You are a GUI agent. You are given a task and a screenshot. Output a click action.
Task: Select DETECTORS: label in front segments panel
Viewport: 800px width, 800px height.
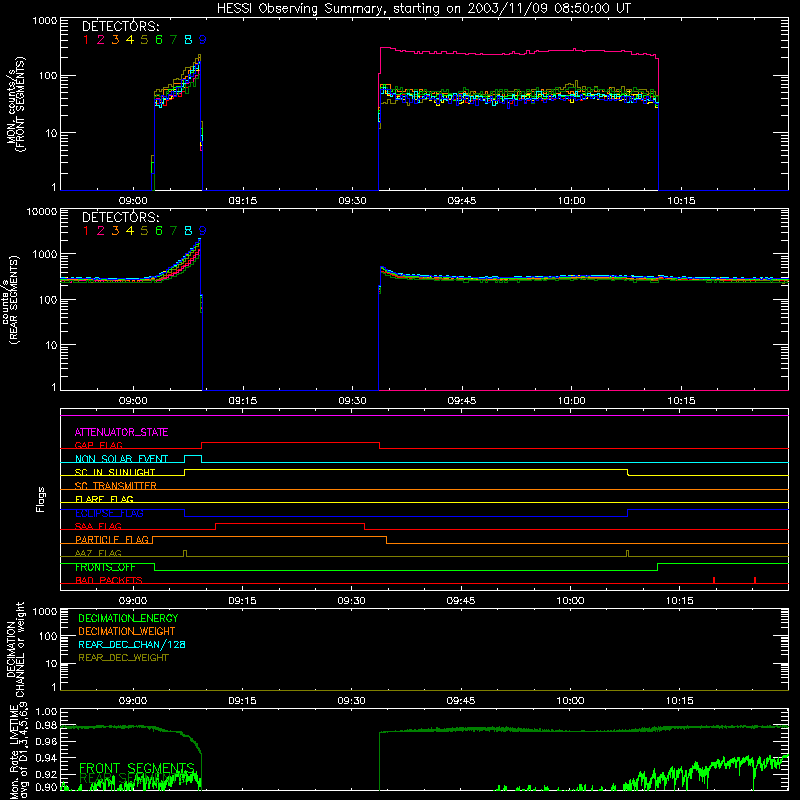(x=121, y=27)
